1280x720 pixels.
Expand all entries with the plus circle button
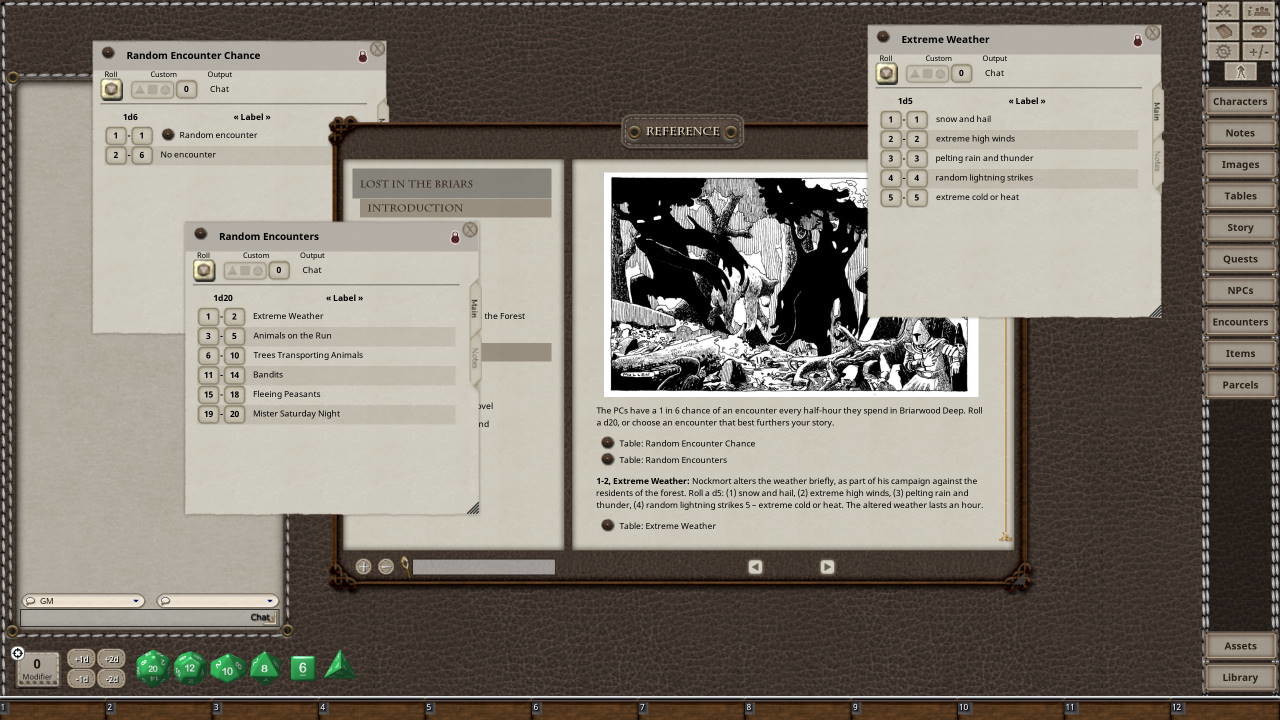(x=363, y=567)
